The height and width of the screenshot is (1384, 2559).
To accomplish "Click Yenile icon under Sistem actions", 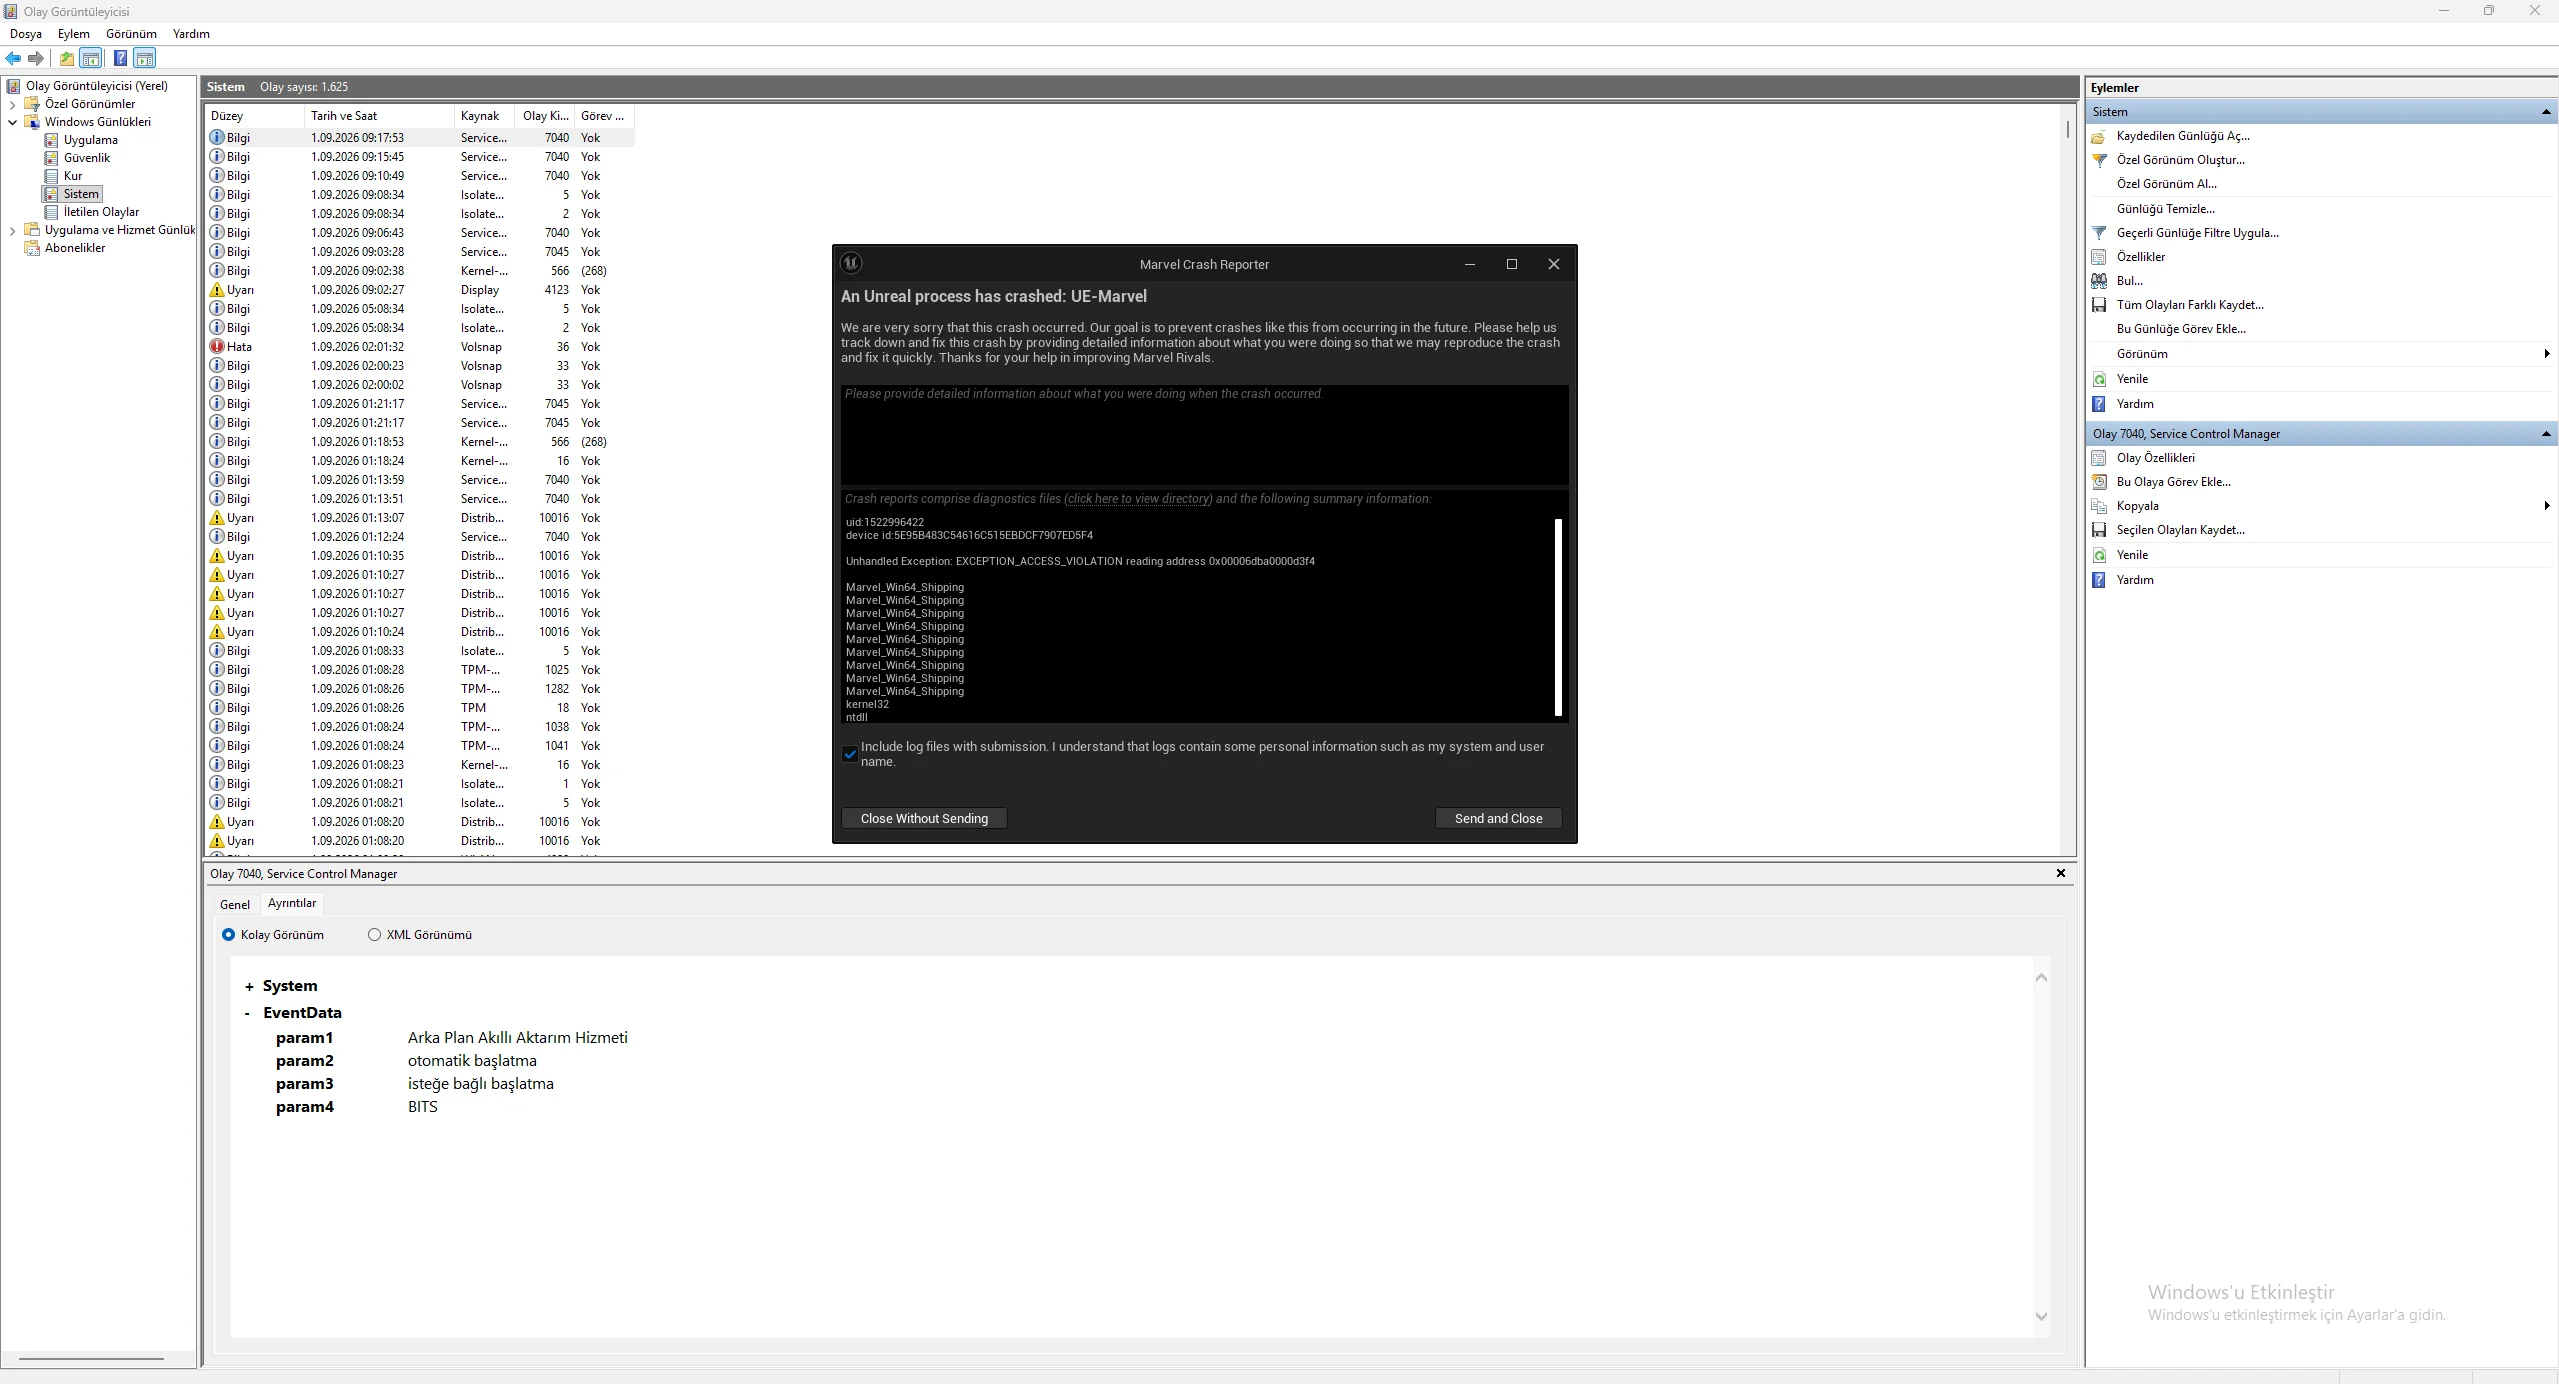I will coord(2099,379).
